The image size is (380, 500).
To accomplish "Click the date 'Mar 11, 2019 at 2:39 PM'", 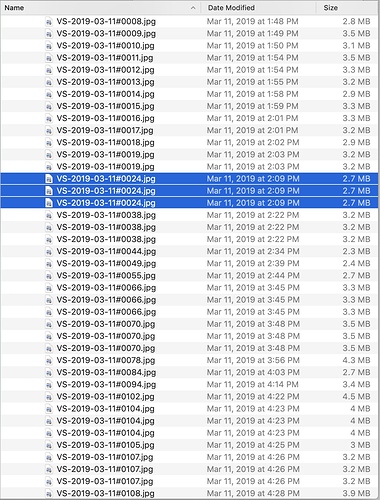I will pyautogui.click(x=253, y=263).
